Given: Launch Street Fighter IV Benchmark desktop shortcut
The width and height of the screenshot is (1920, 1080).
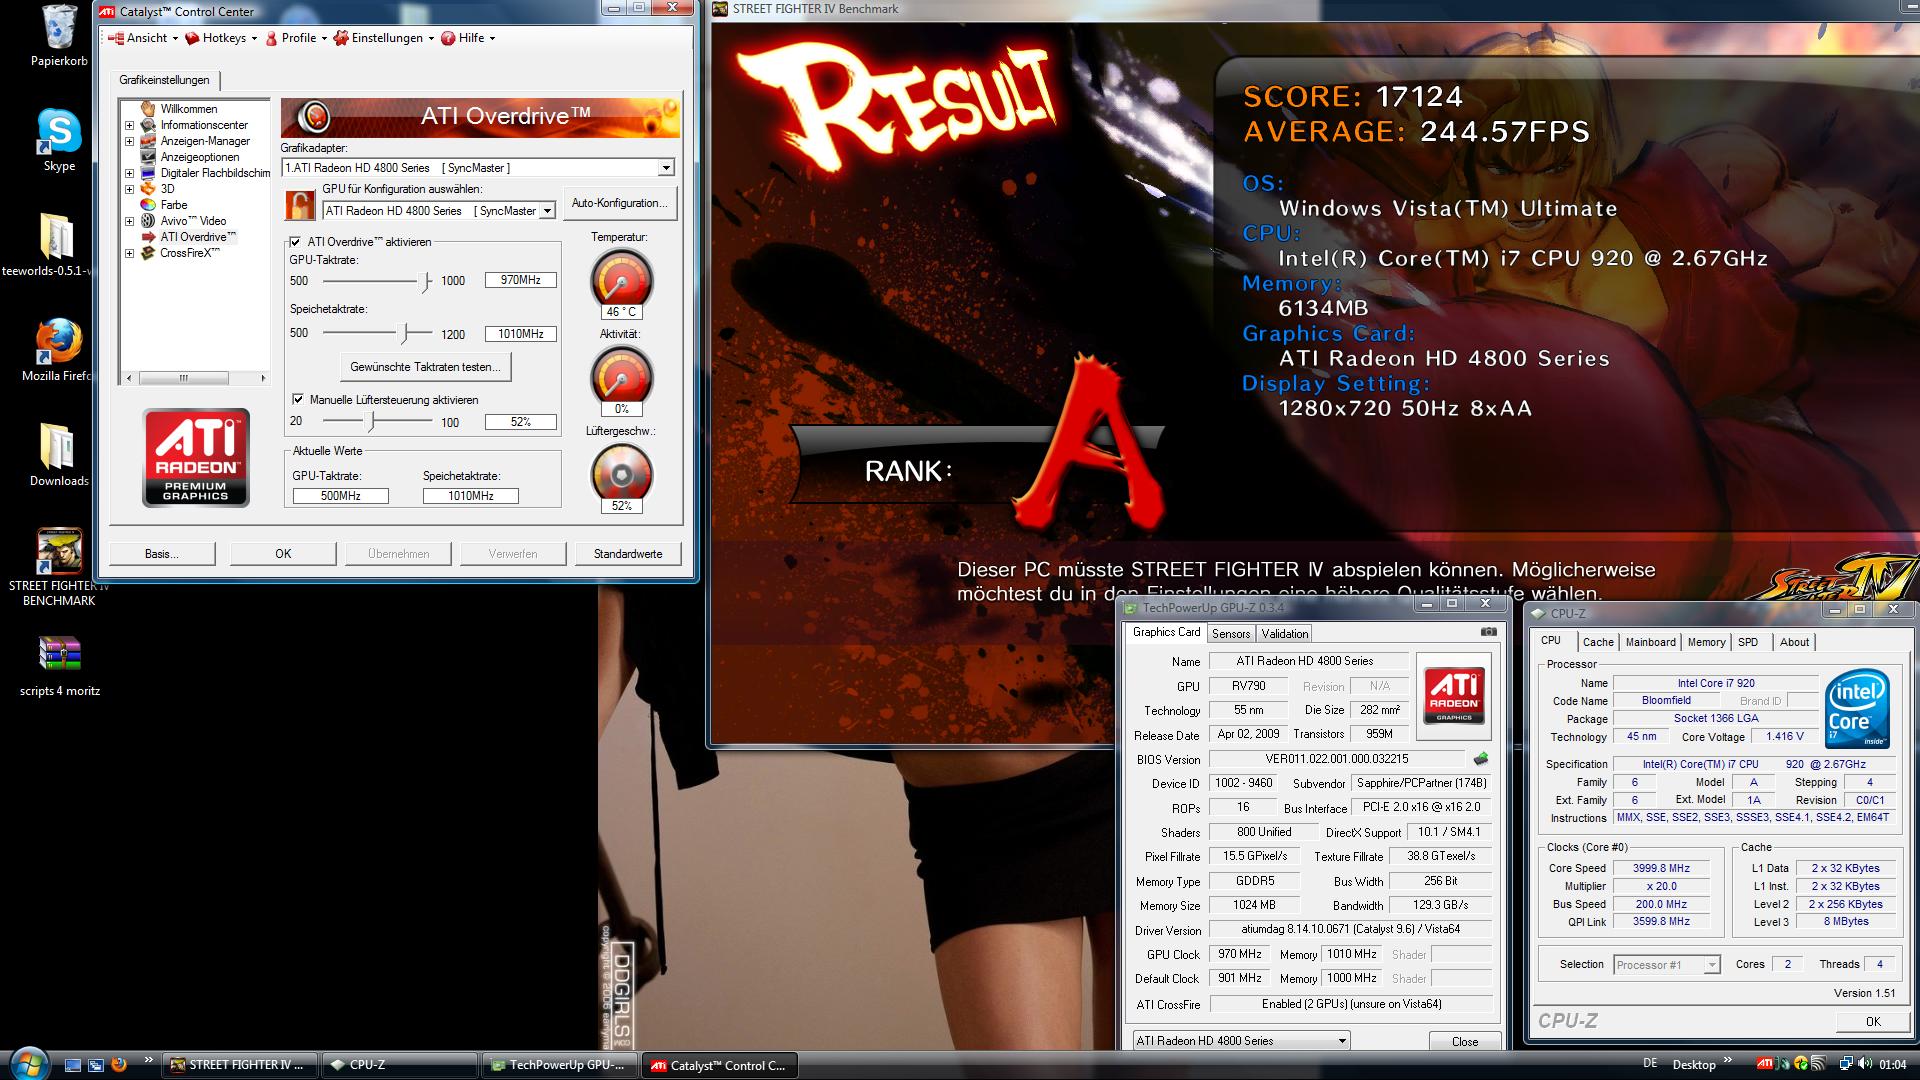Looking at the screenshot, I should [x=59, y=551].
